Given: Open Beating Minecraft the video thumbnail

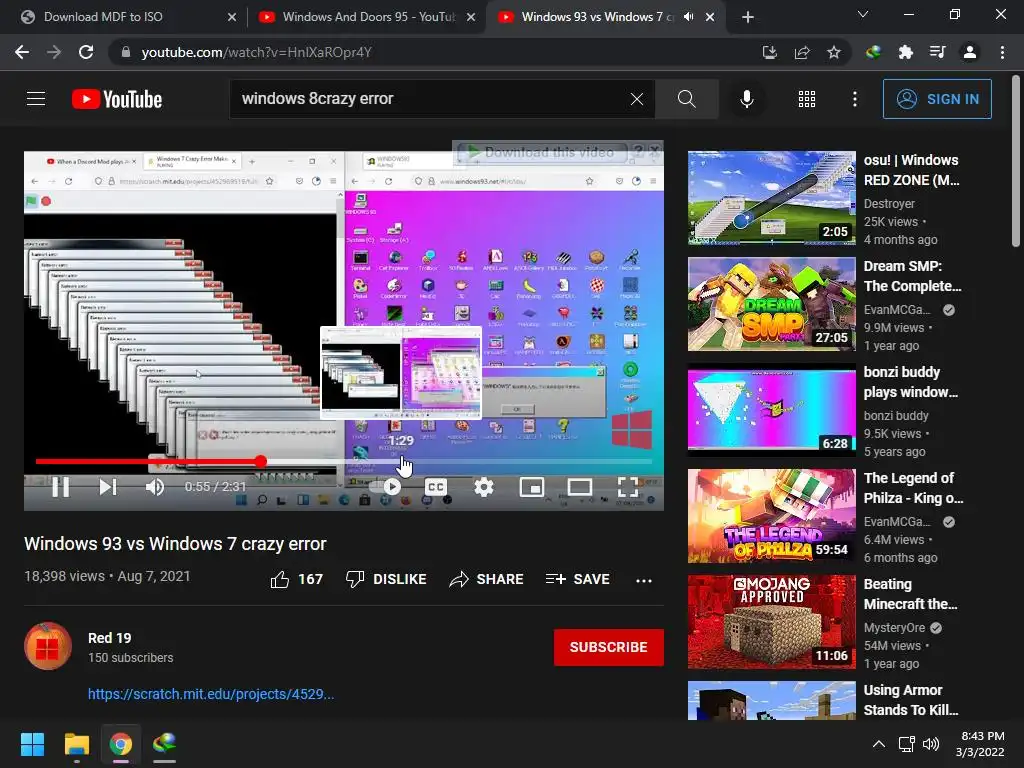Looking at the screenshot, I should (771, 622).
